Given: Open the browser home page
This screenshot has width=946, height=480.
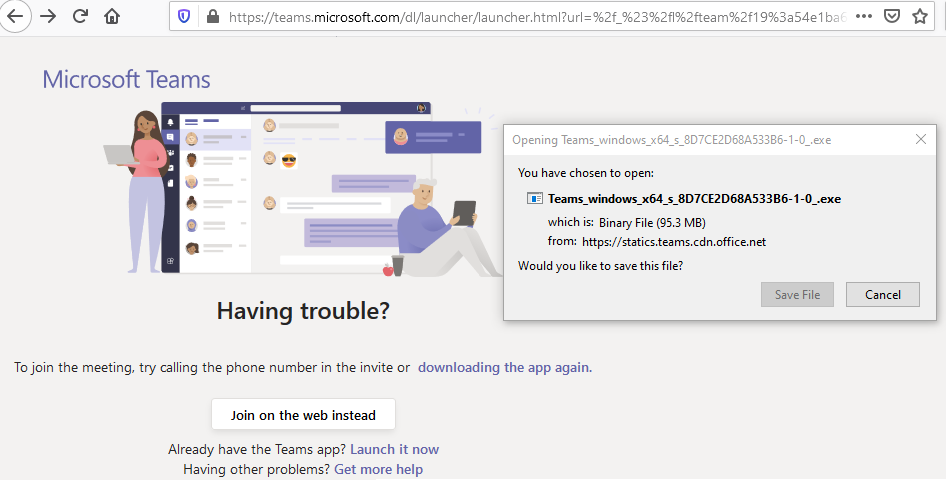Looking at the screenshot, I should pyautogui.click(x=112, y=16).
